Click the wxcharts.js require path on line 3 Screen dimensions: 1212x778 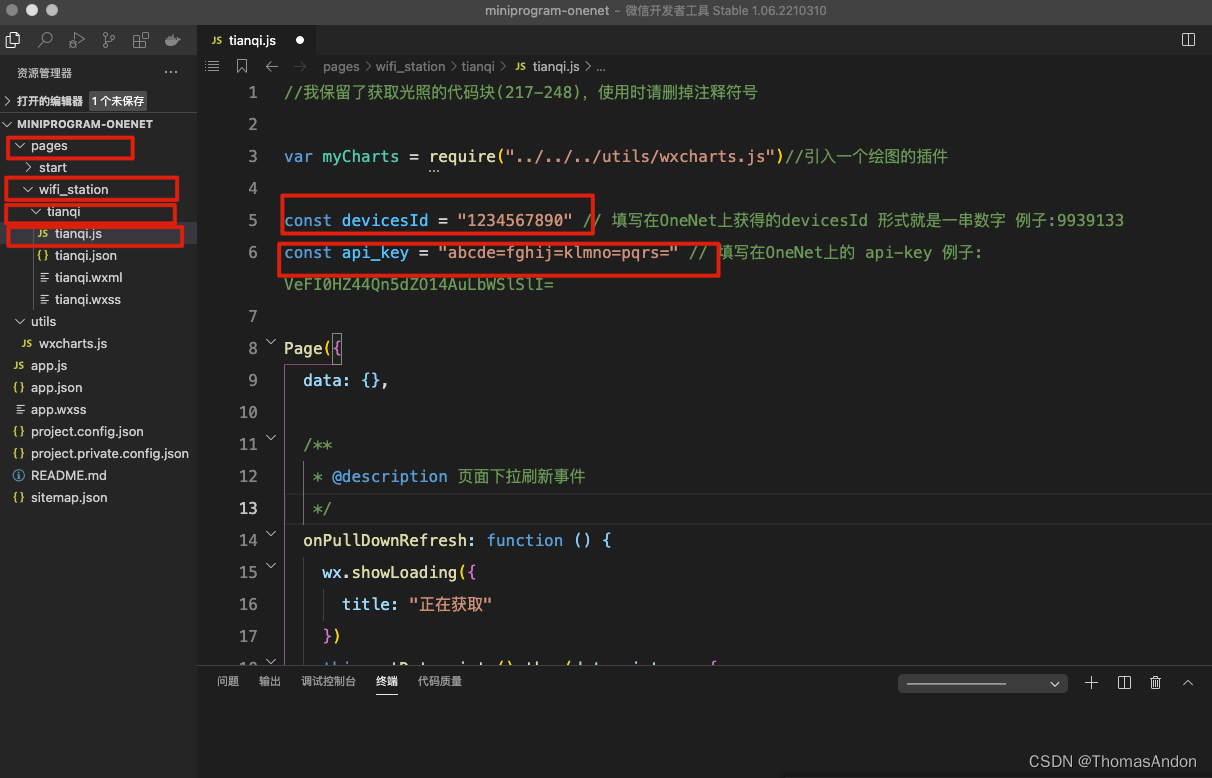(641, 156)
